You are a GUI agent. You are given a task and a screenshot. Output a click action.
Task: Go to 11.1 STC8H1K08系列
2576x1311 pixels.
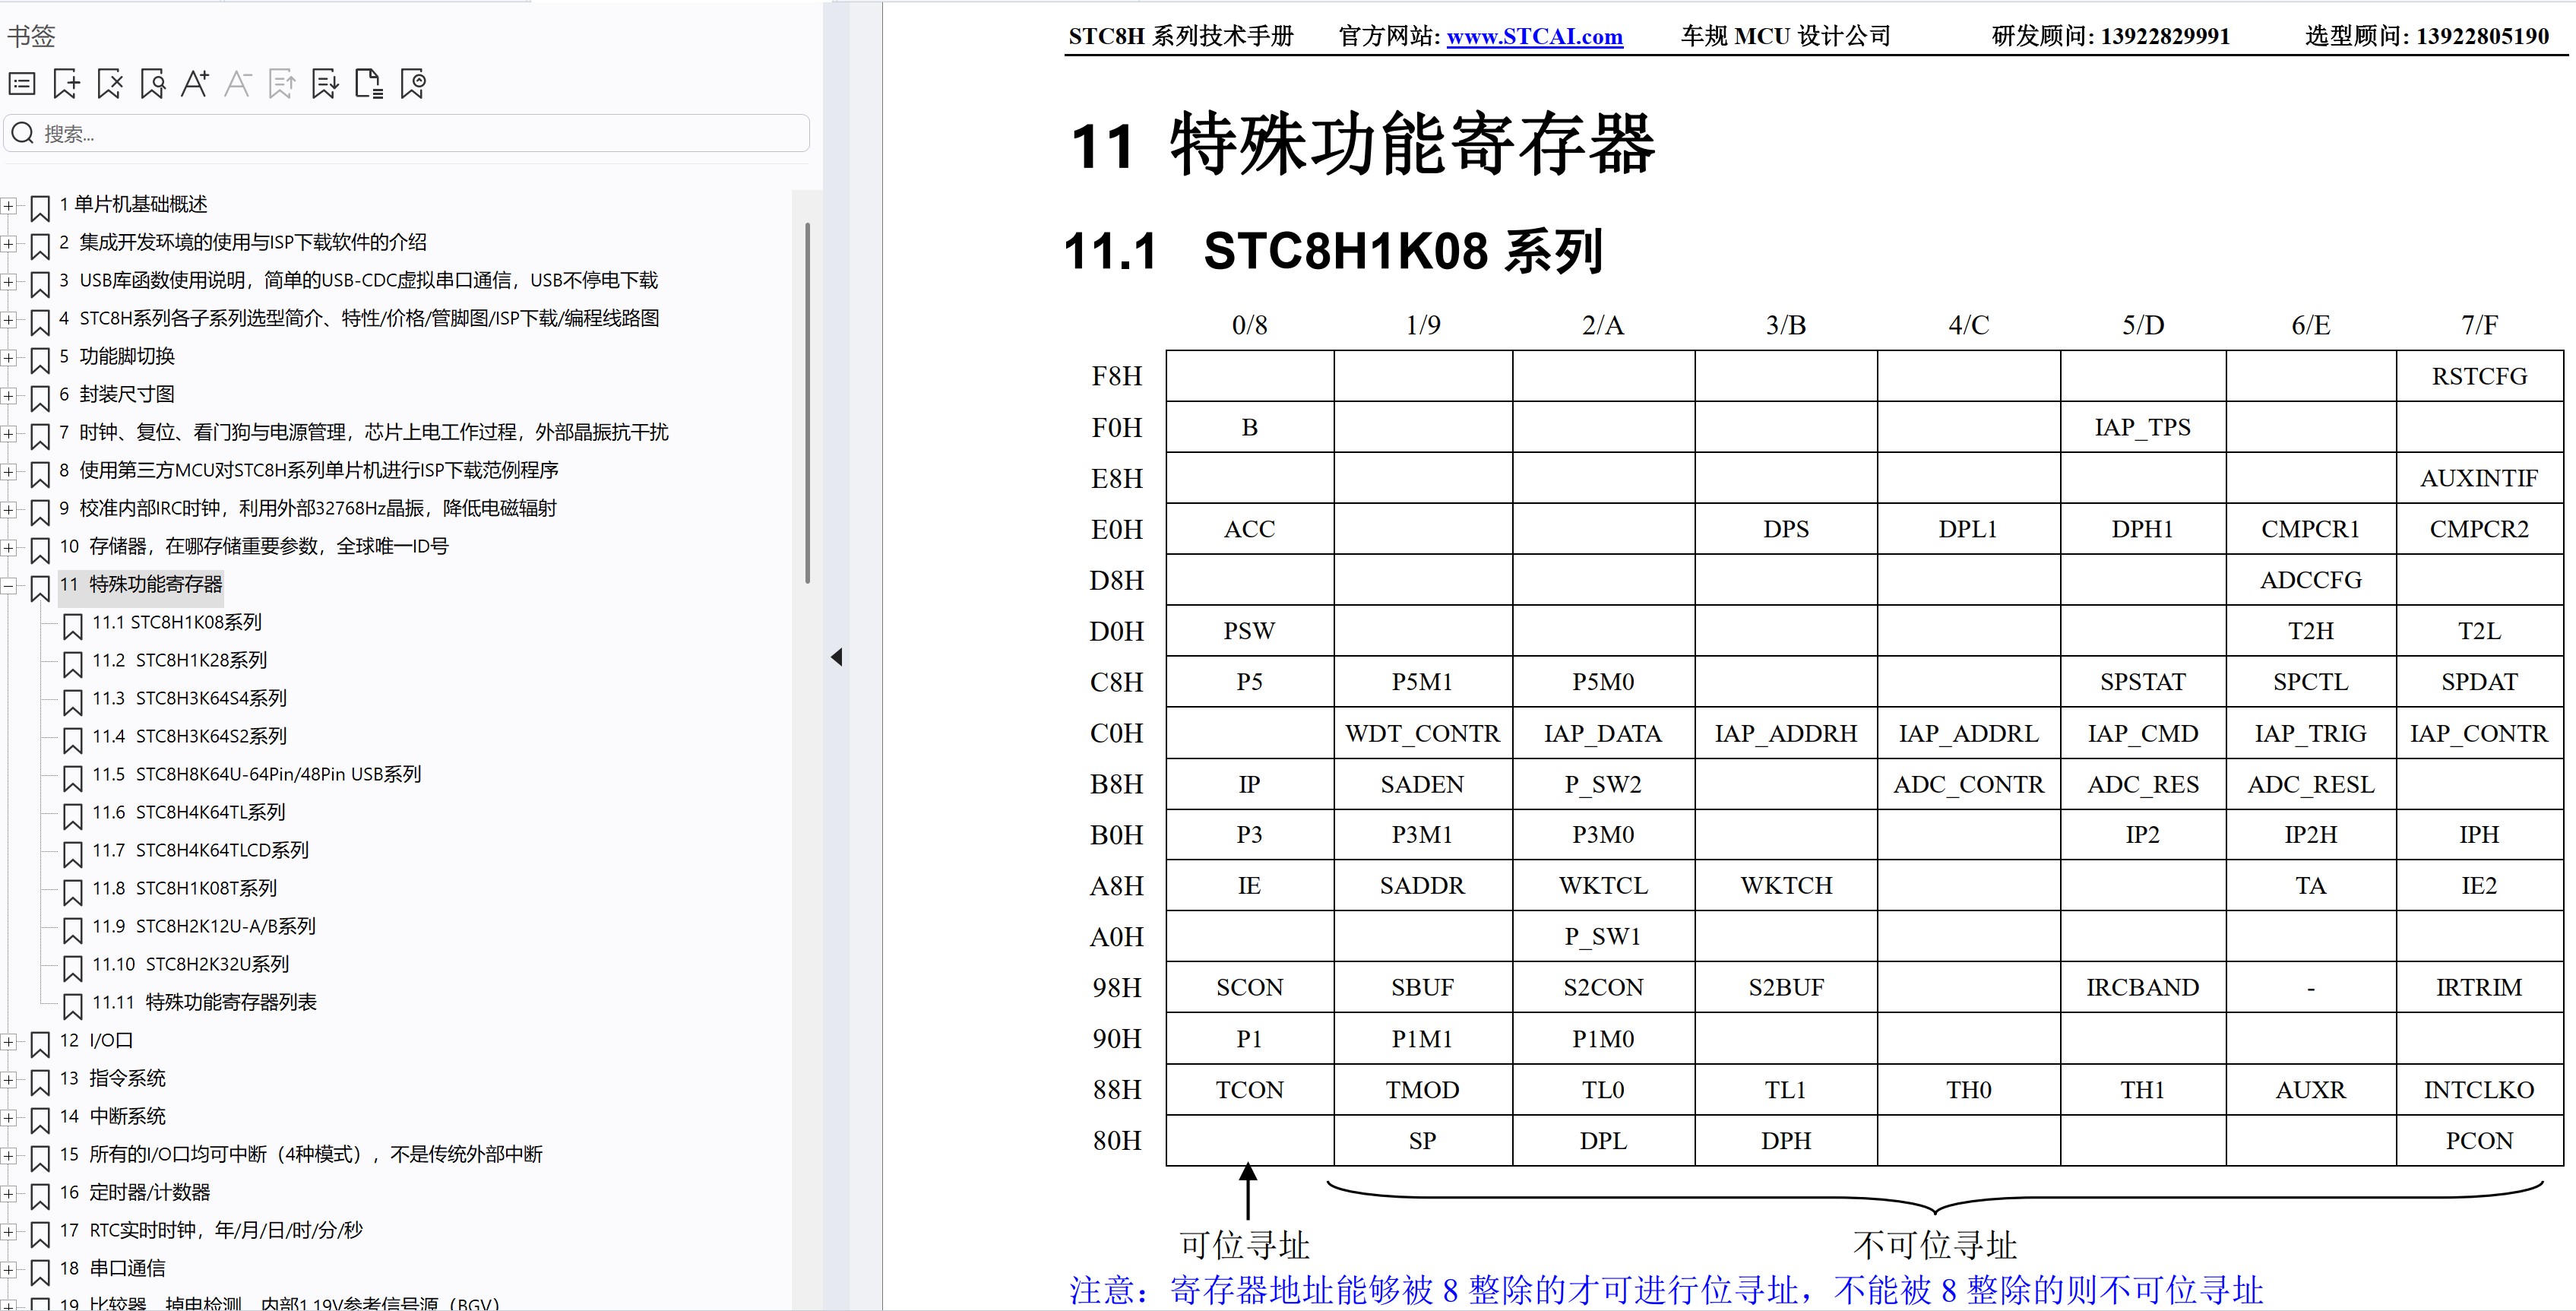pyautogui.click(x=177, y=622)
